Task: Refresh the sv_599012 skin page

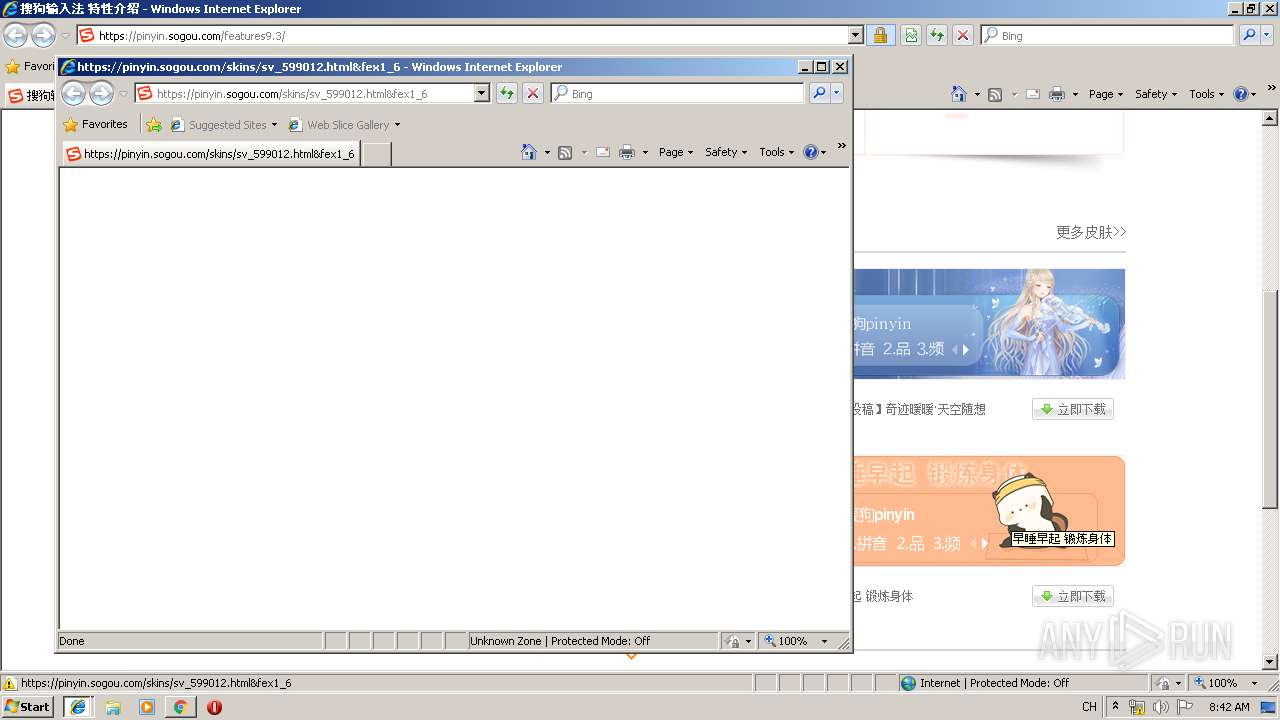Action: pyautogui.click(x=507, y=93)
